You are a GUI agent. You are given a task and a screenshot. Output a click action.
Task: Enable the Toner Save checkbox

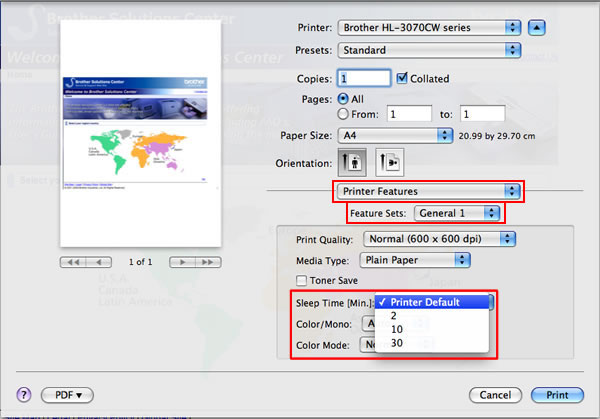(x=302, y=280)
